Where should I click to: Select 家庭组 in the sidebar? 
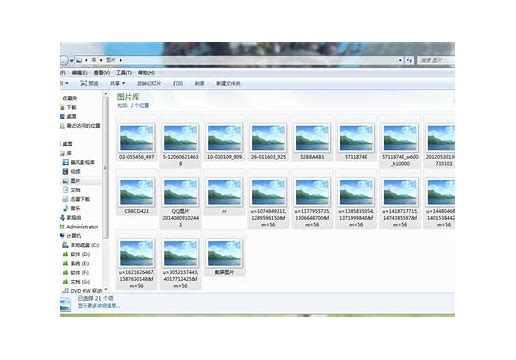[71, 217]
